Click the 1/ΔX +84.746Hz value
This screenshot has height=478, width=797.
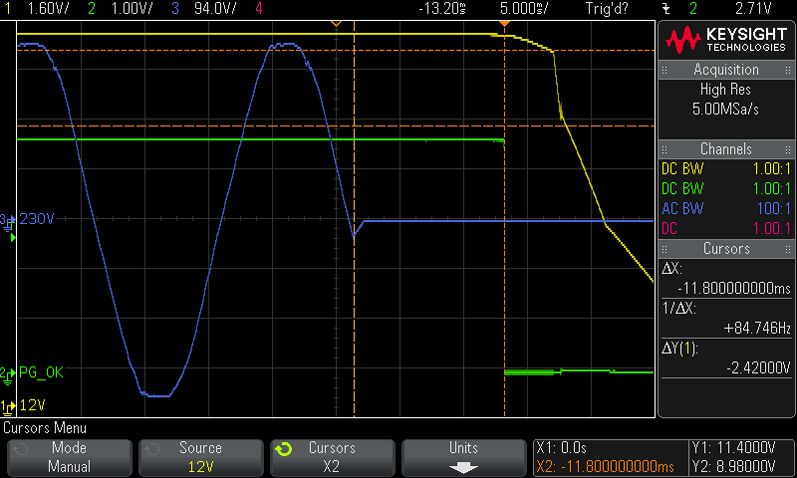click(757, 328)
